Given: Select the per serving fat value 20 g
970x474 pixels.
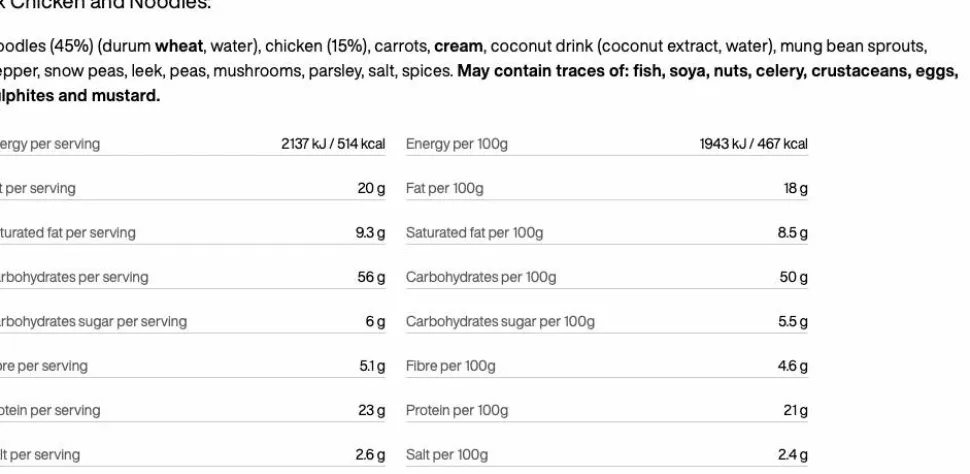Looking at the screenshot, I should (371, 189).
